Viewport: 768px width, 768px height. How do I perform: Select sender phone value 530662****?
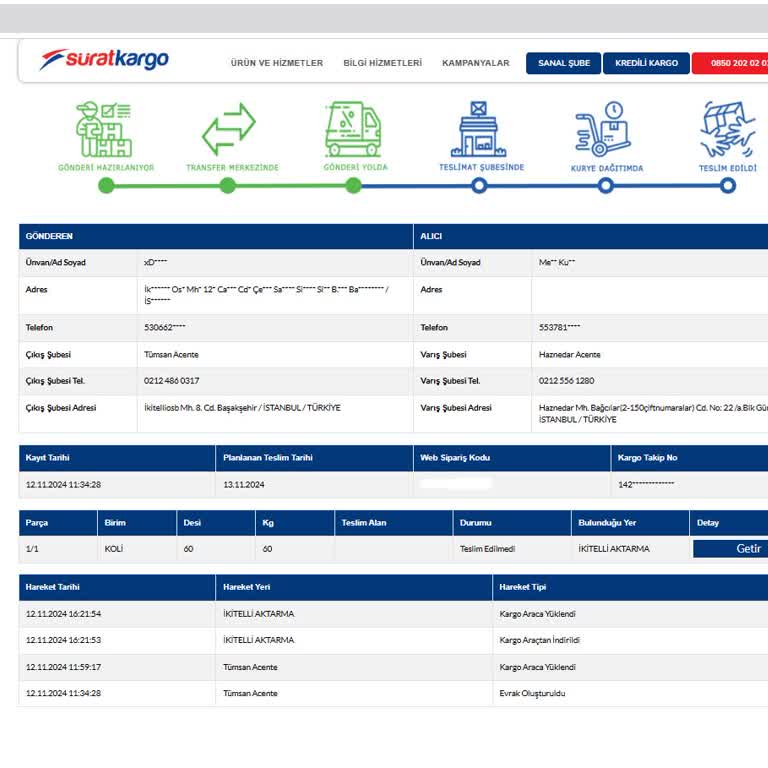[x=165, y=328]
